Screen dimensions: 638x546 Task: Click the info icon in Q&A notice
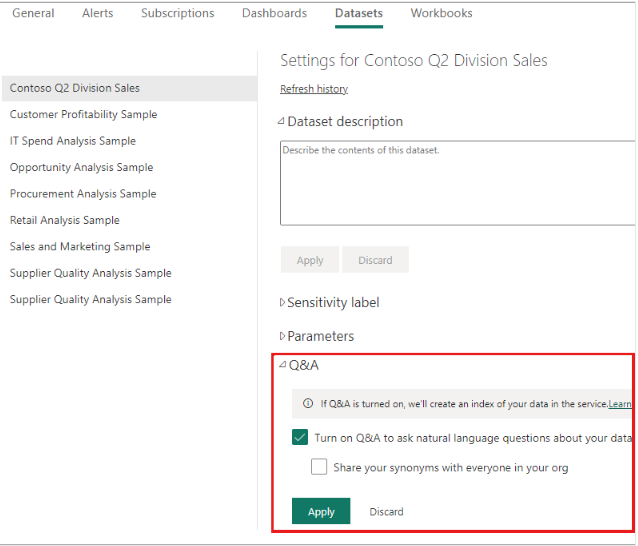(308, 404)
